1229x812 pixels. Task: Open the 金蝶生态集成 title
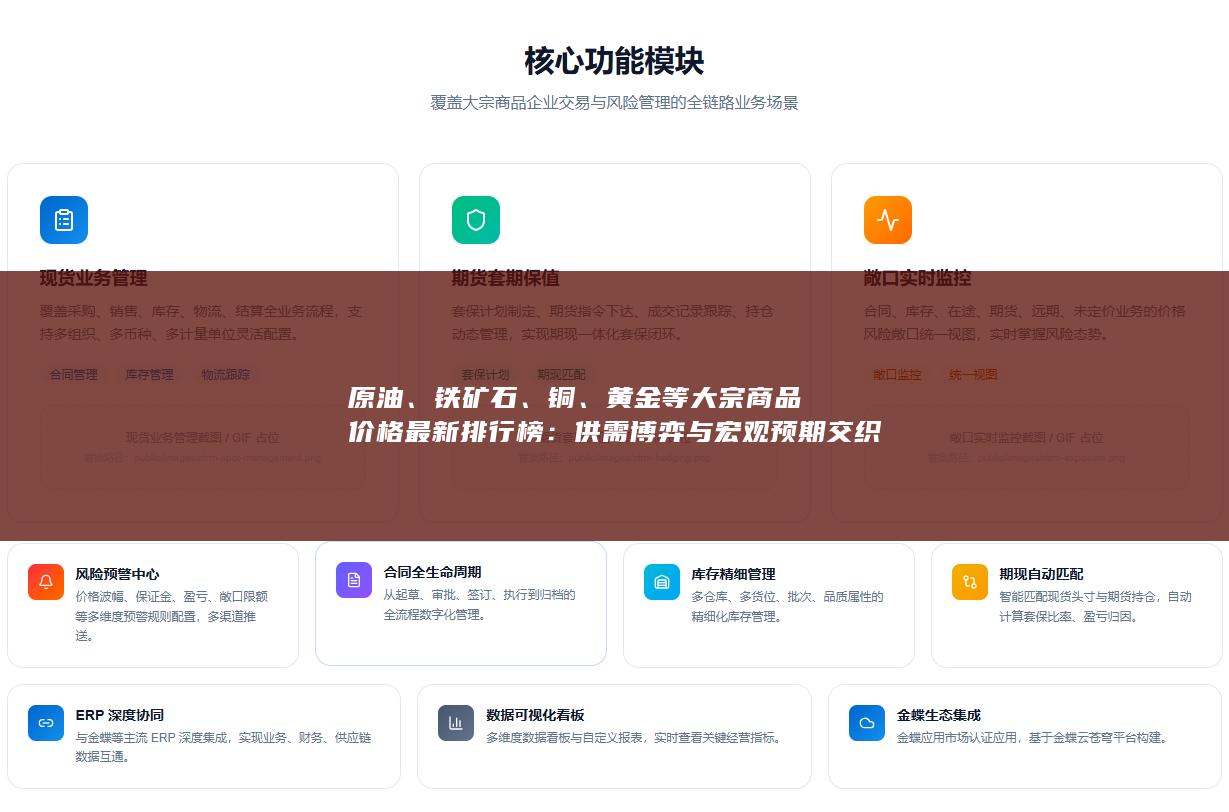coord(939,715)
